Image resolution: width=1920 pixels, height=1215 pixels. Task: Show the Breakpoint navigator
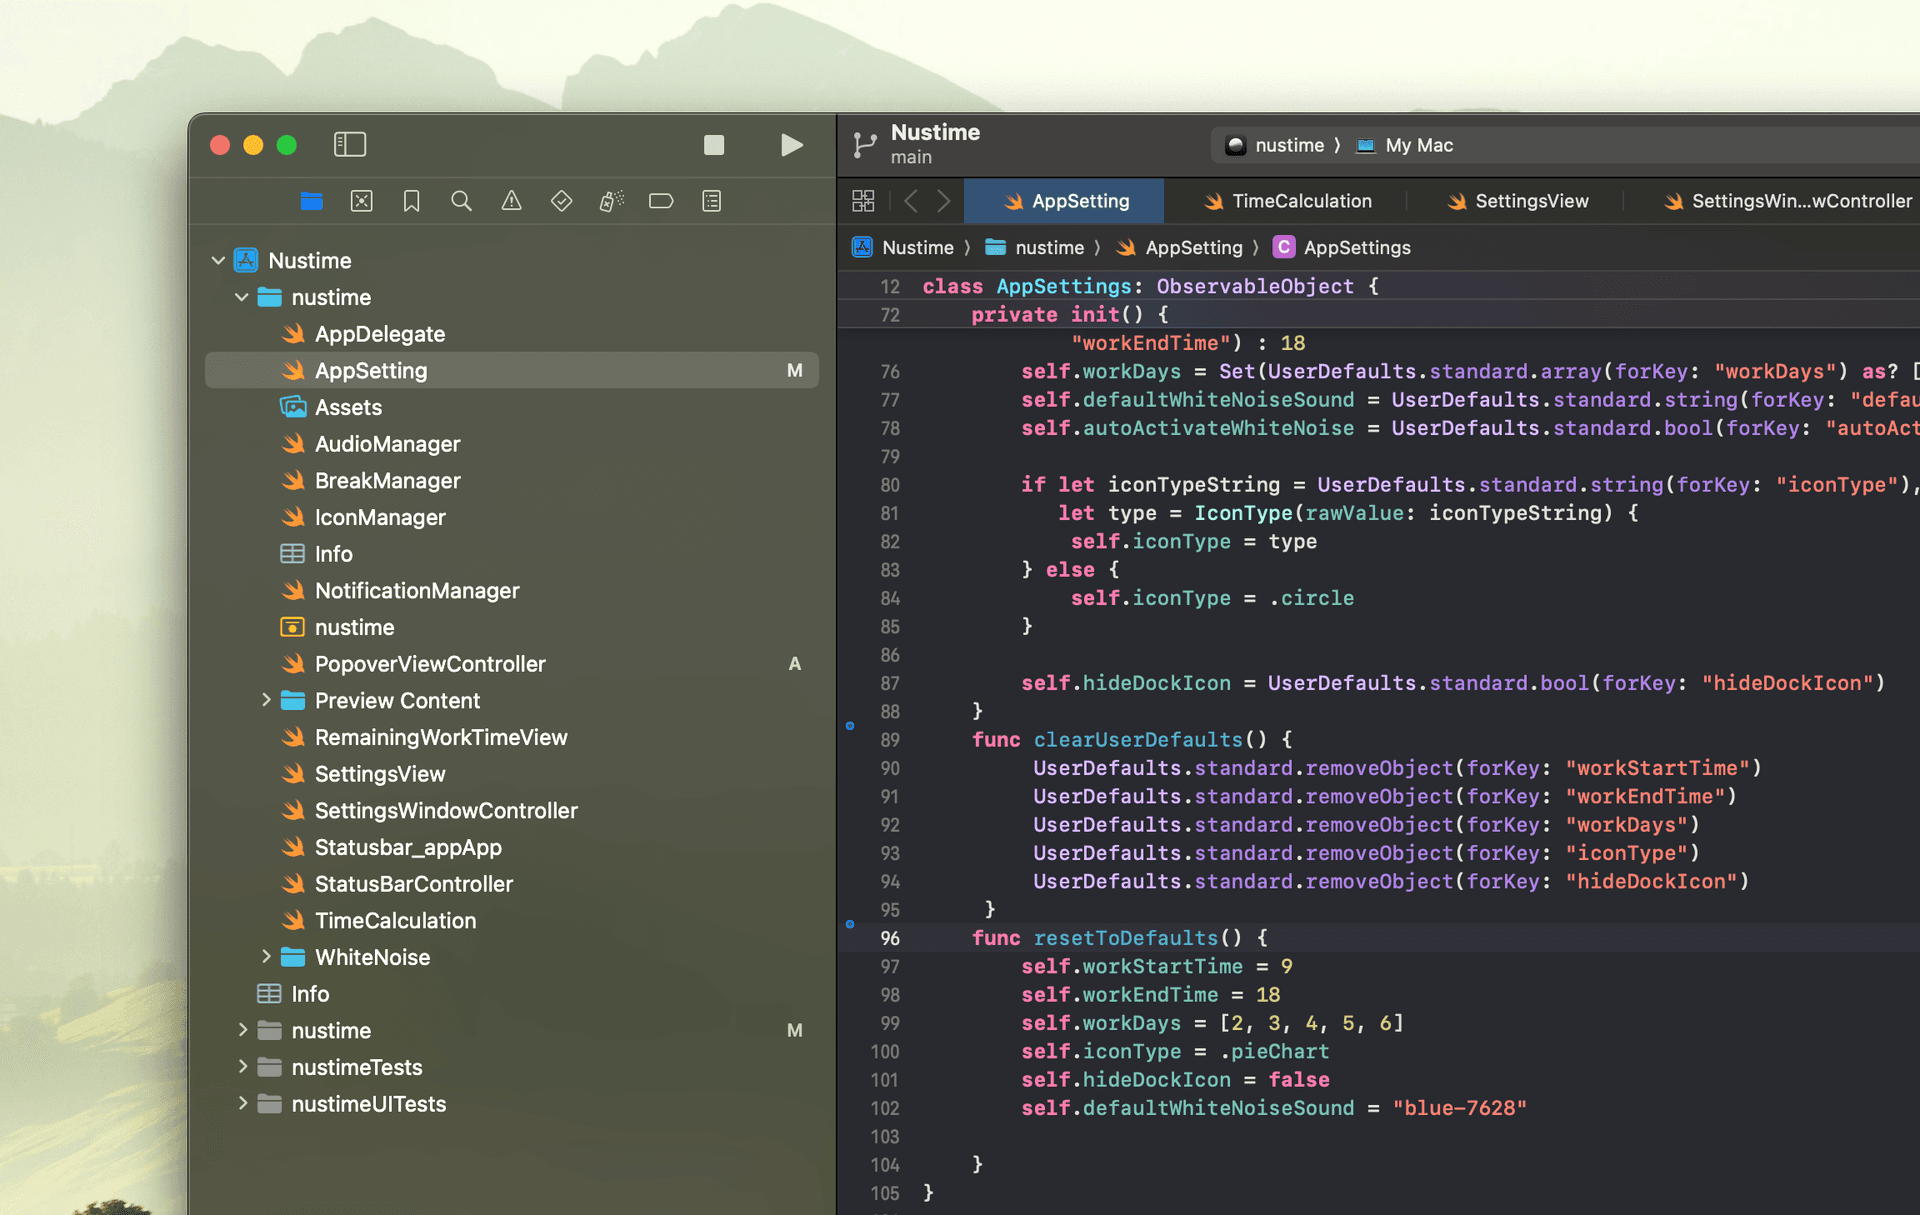coord(661,201)
